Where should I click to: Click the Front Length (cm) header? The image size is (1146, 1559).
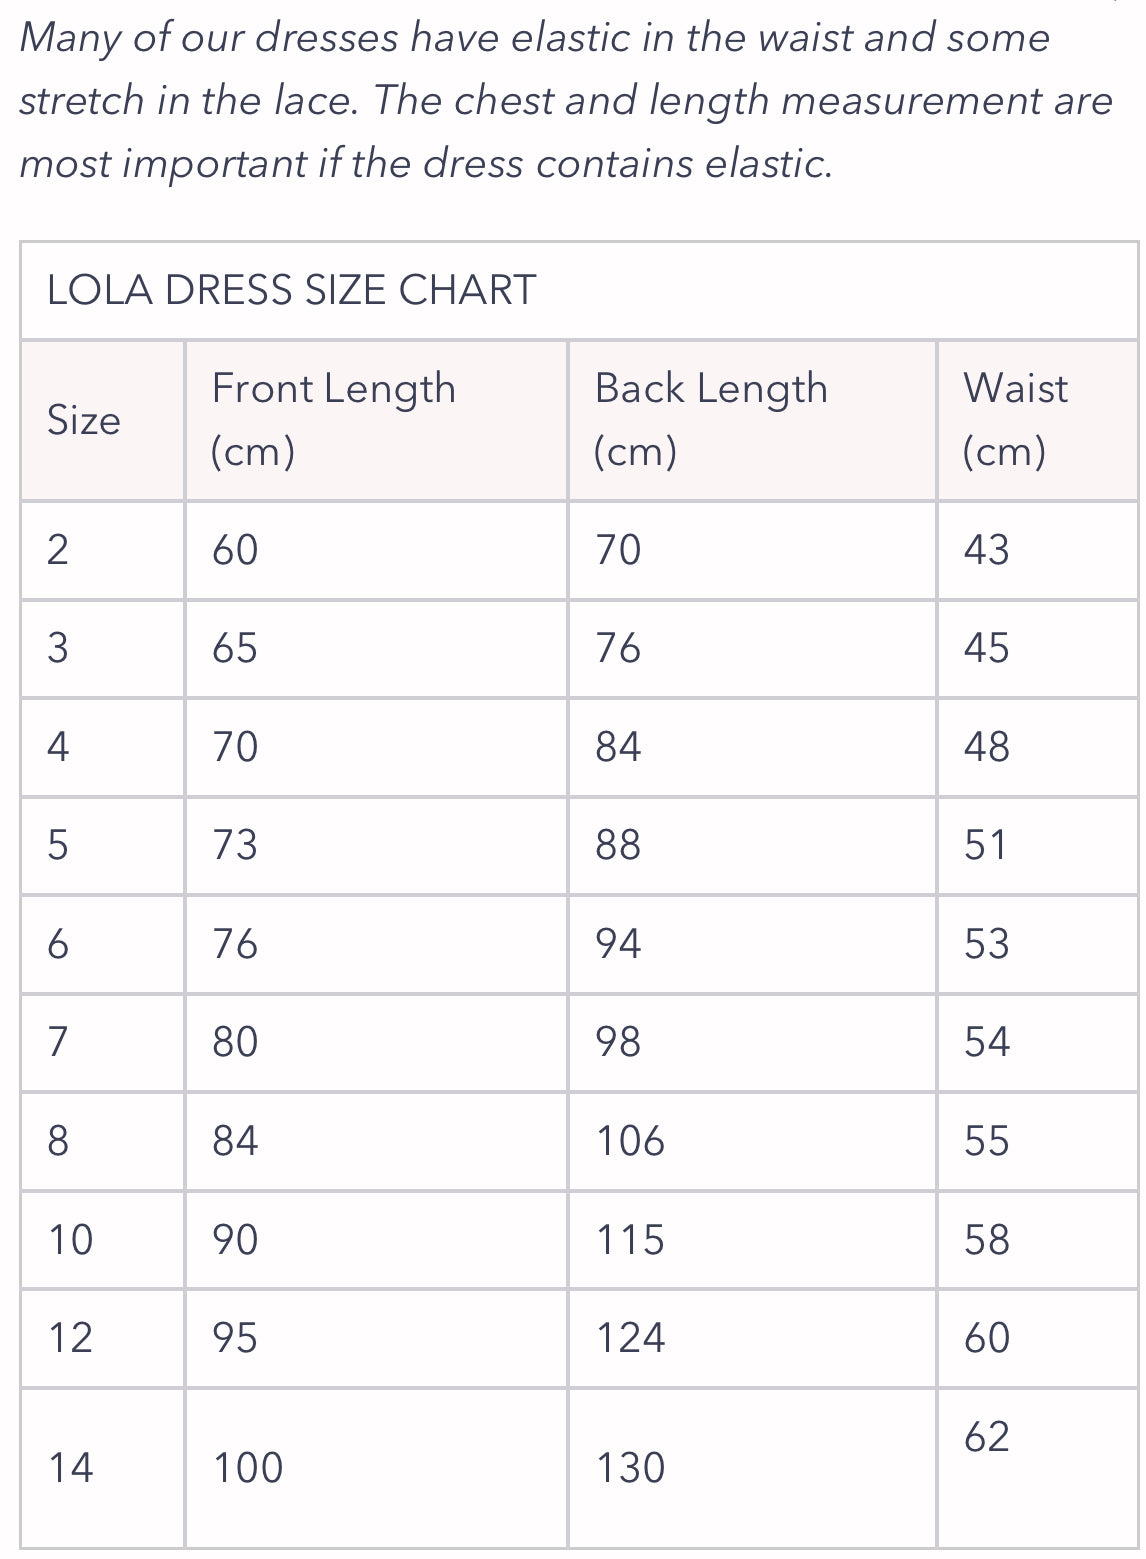click(x=334, y=419)
